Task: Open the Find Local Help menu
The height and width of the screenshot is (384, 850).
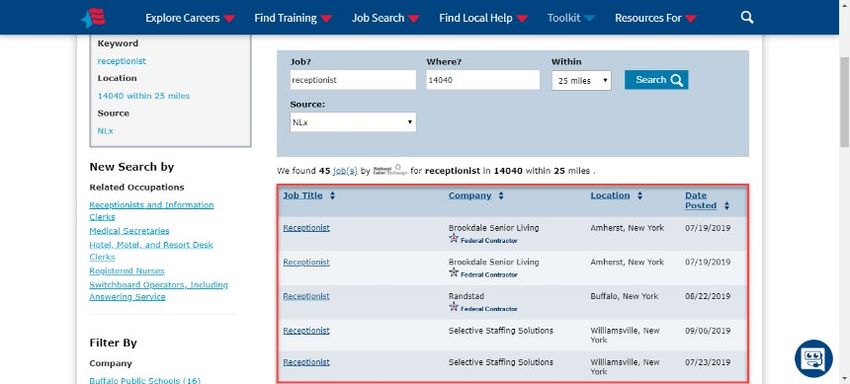Action: [x=484, y=18]
